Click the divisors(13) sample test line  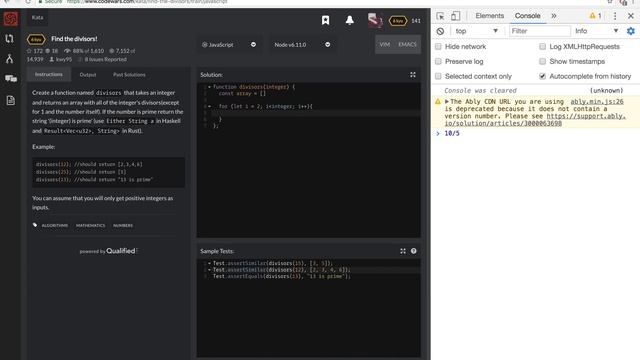tap(282, 276)
